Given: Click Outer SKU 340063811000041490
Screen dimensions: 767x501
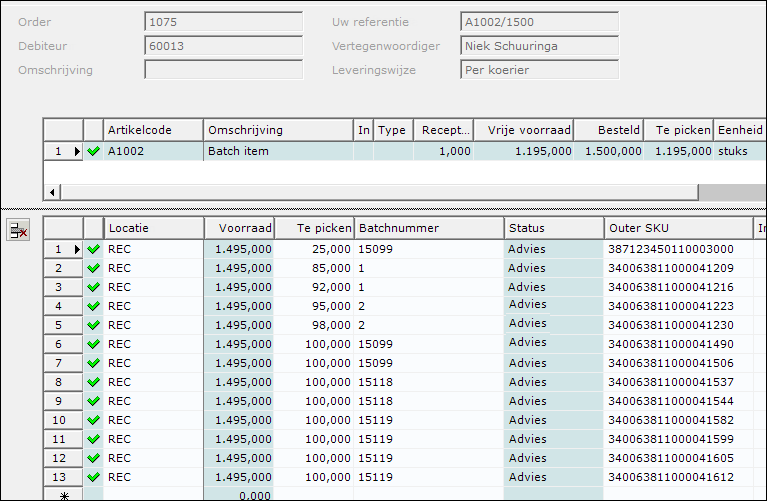Looking at the screenshot, I should 678,344.
